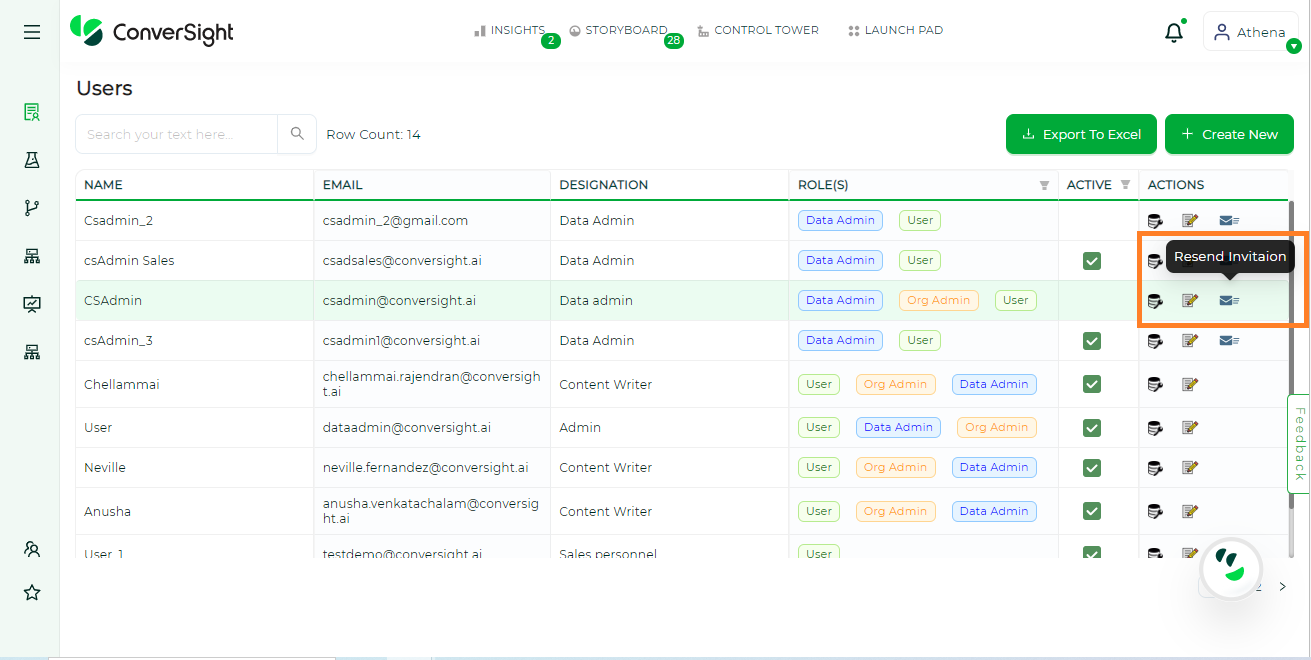Disable the Active checkbox for Neville
The width and height of the screenshot is (1311, 660).
pos(1091,467)
